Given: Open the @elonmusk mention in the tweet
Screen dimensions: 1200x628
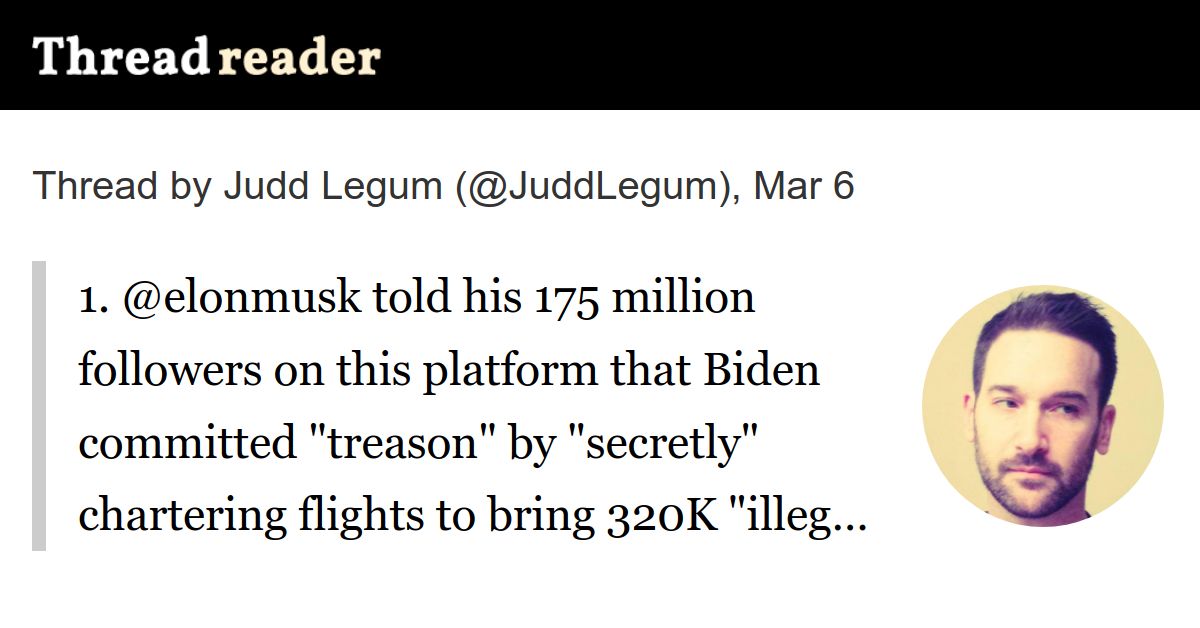Looking at the screenshot, I should (241, 299).
